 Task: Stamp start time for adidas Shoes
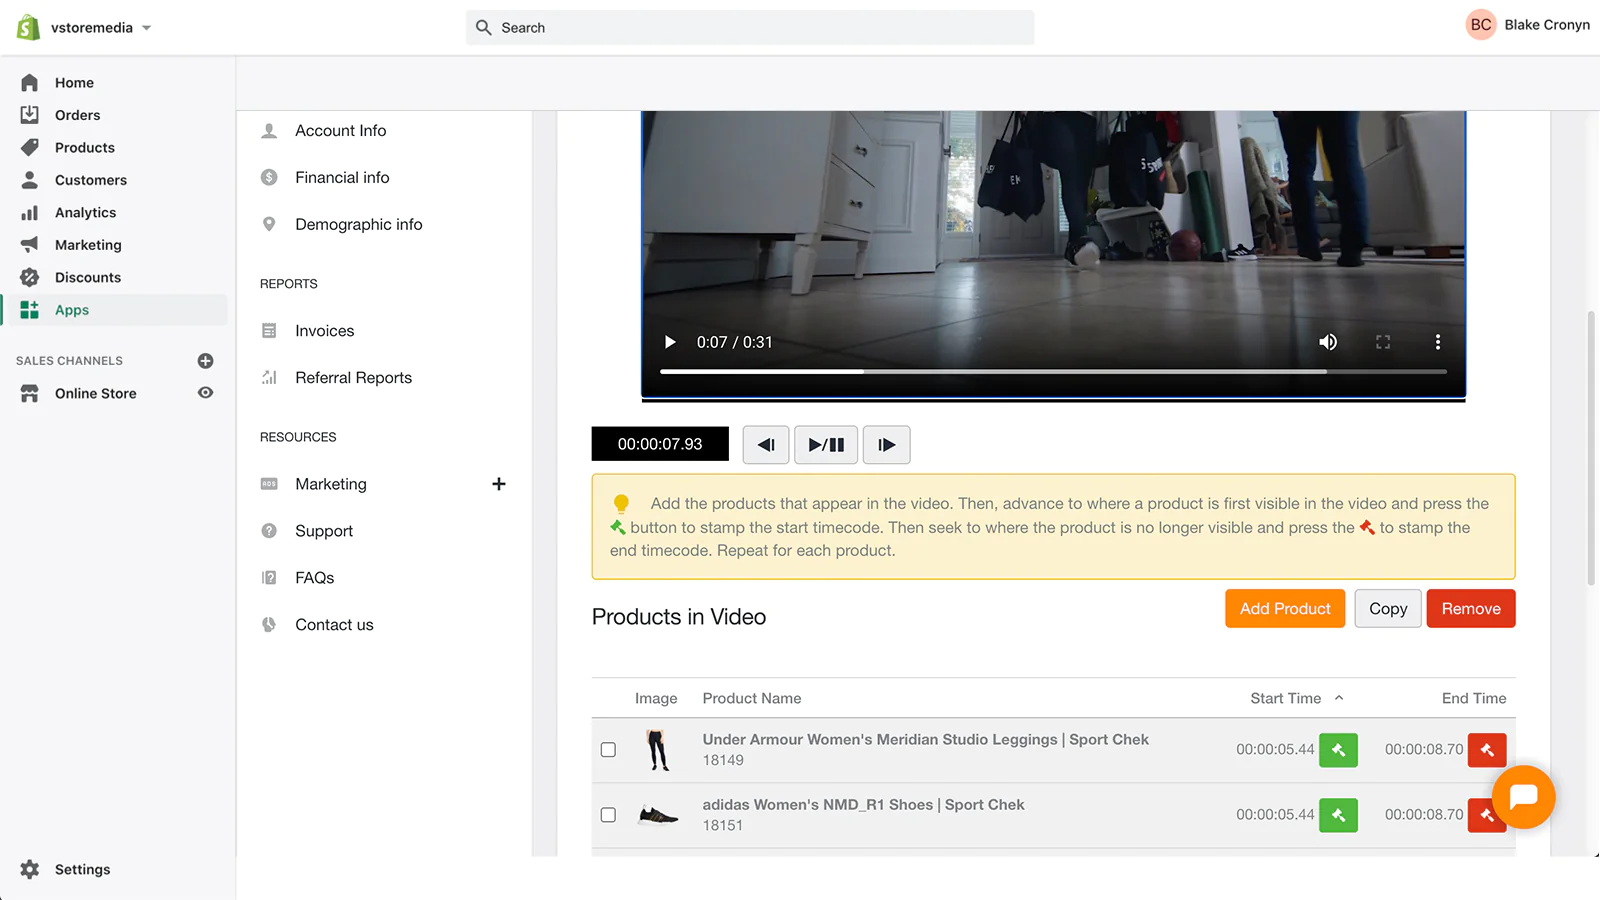tap(1338, 815)
